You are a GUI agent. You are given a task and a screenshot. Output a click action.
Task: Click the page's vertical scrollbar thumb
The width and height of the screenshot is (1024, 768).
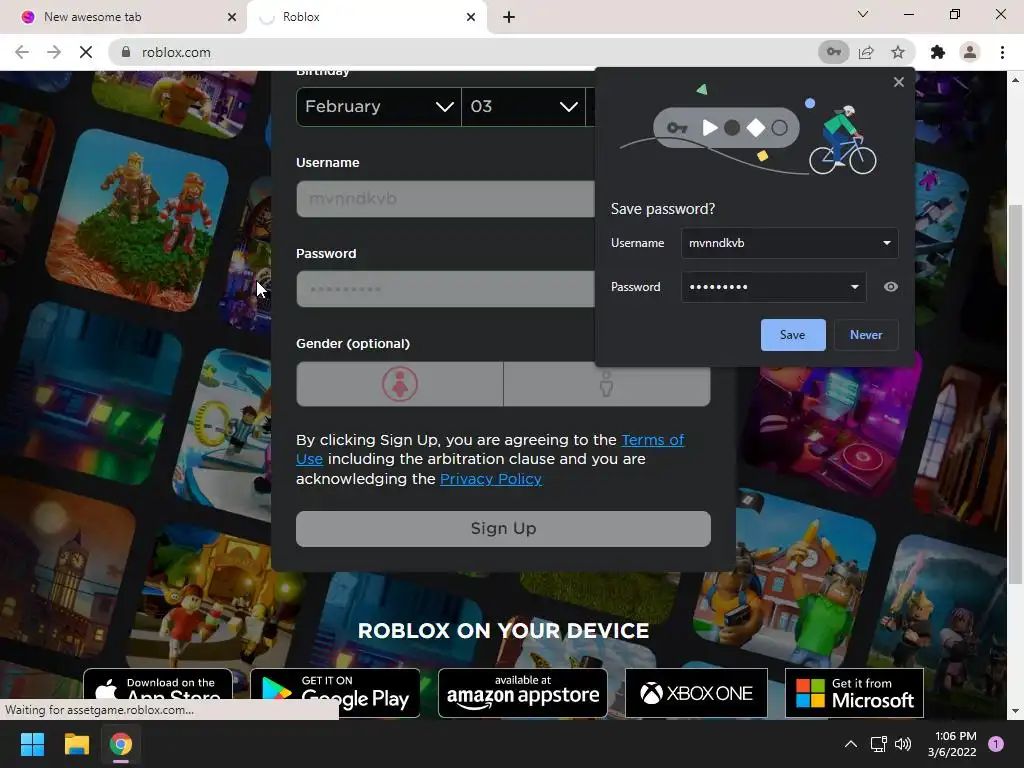point(1015,394)
